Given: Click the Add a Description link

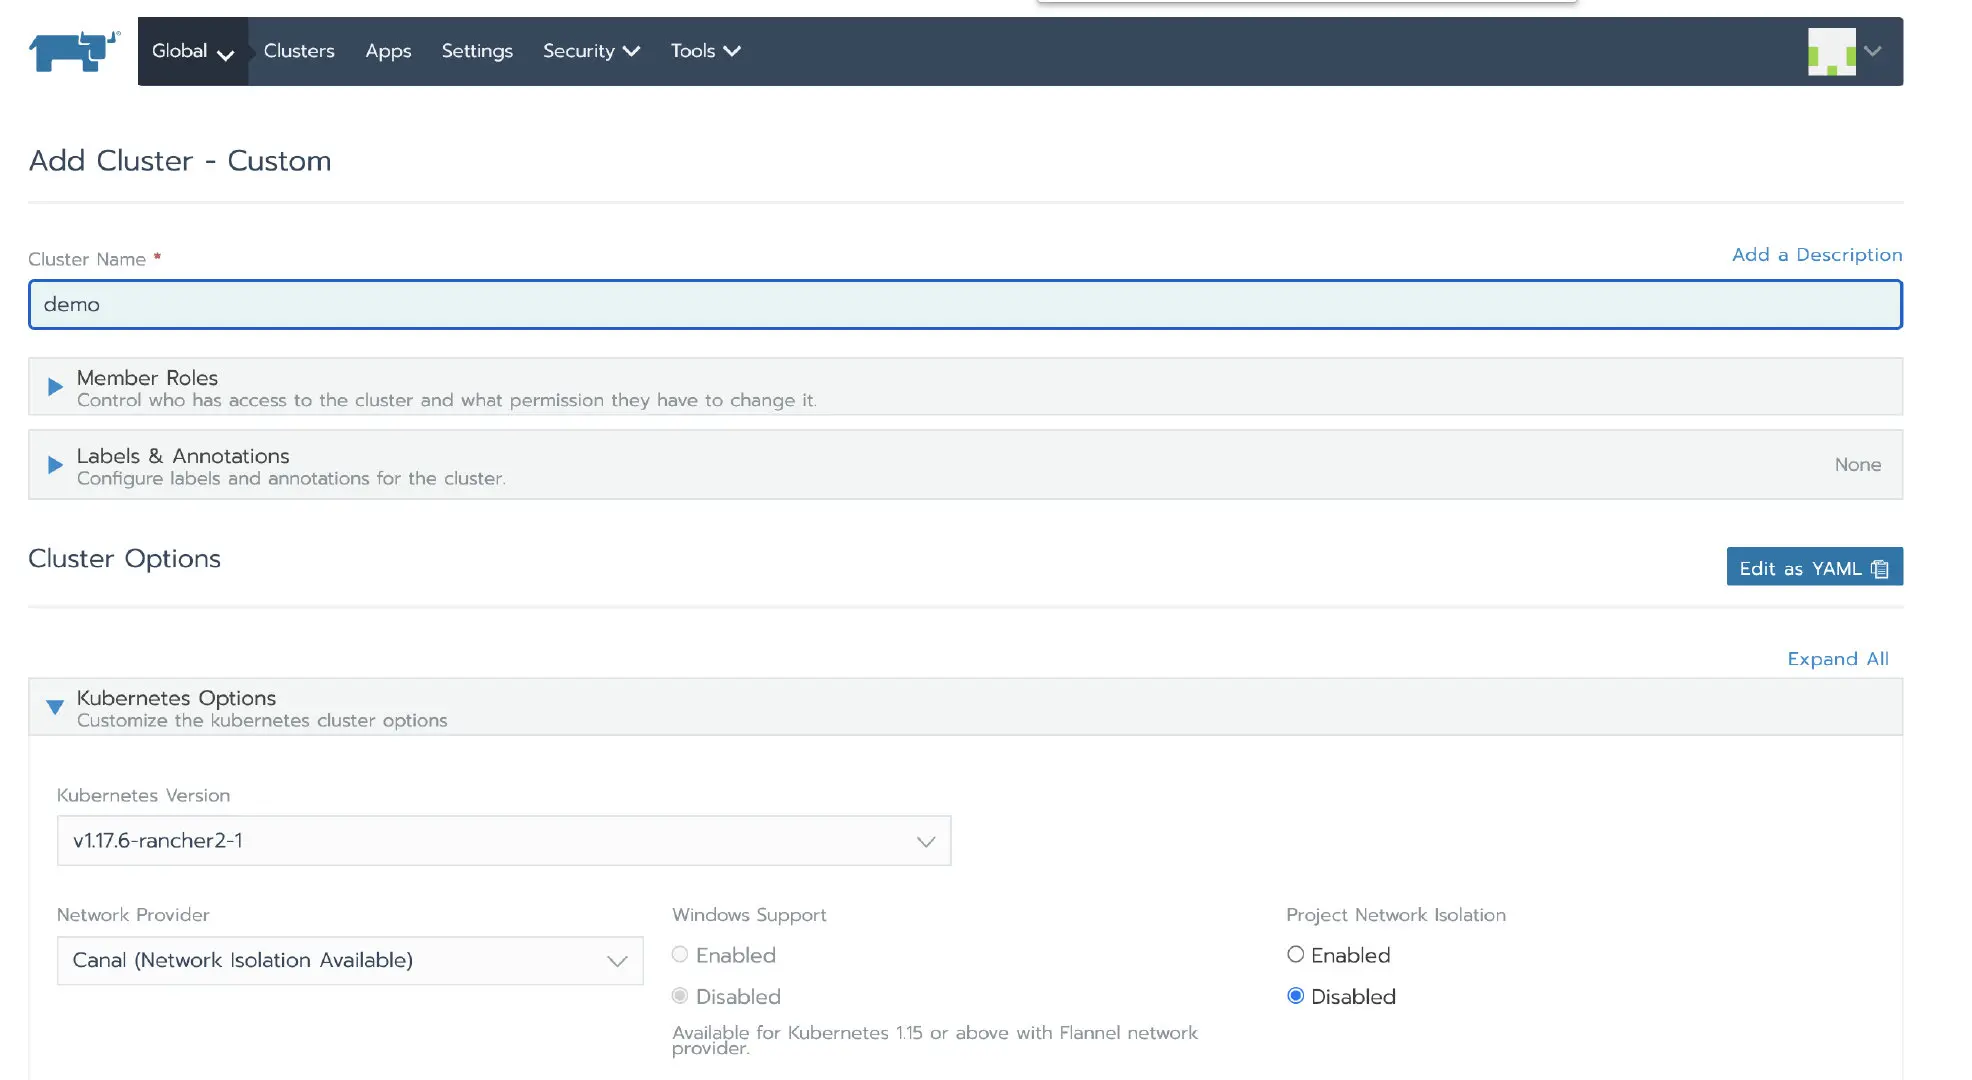Looking at the screenshot, I should pyautogui.click(x=1816, y=255).
